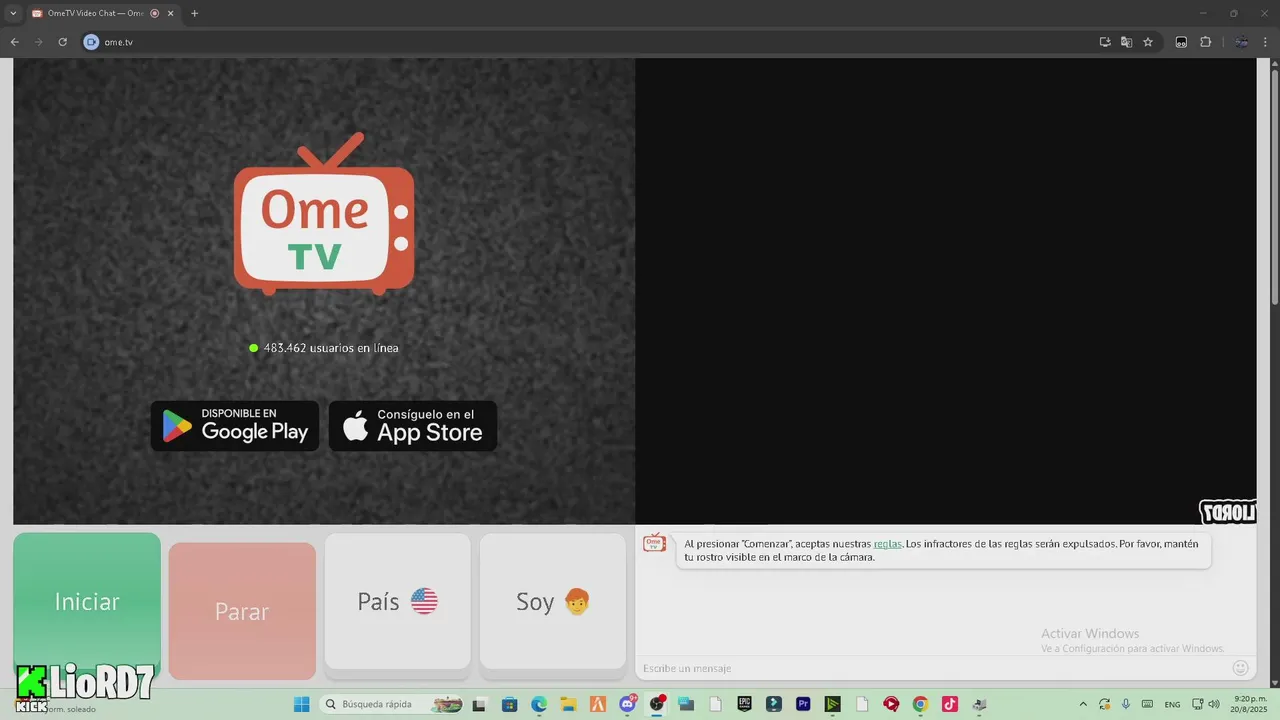
Task: Close the OmeTV Video Chat tab
Action: tap(170, 13)
